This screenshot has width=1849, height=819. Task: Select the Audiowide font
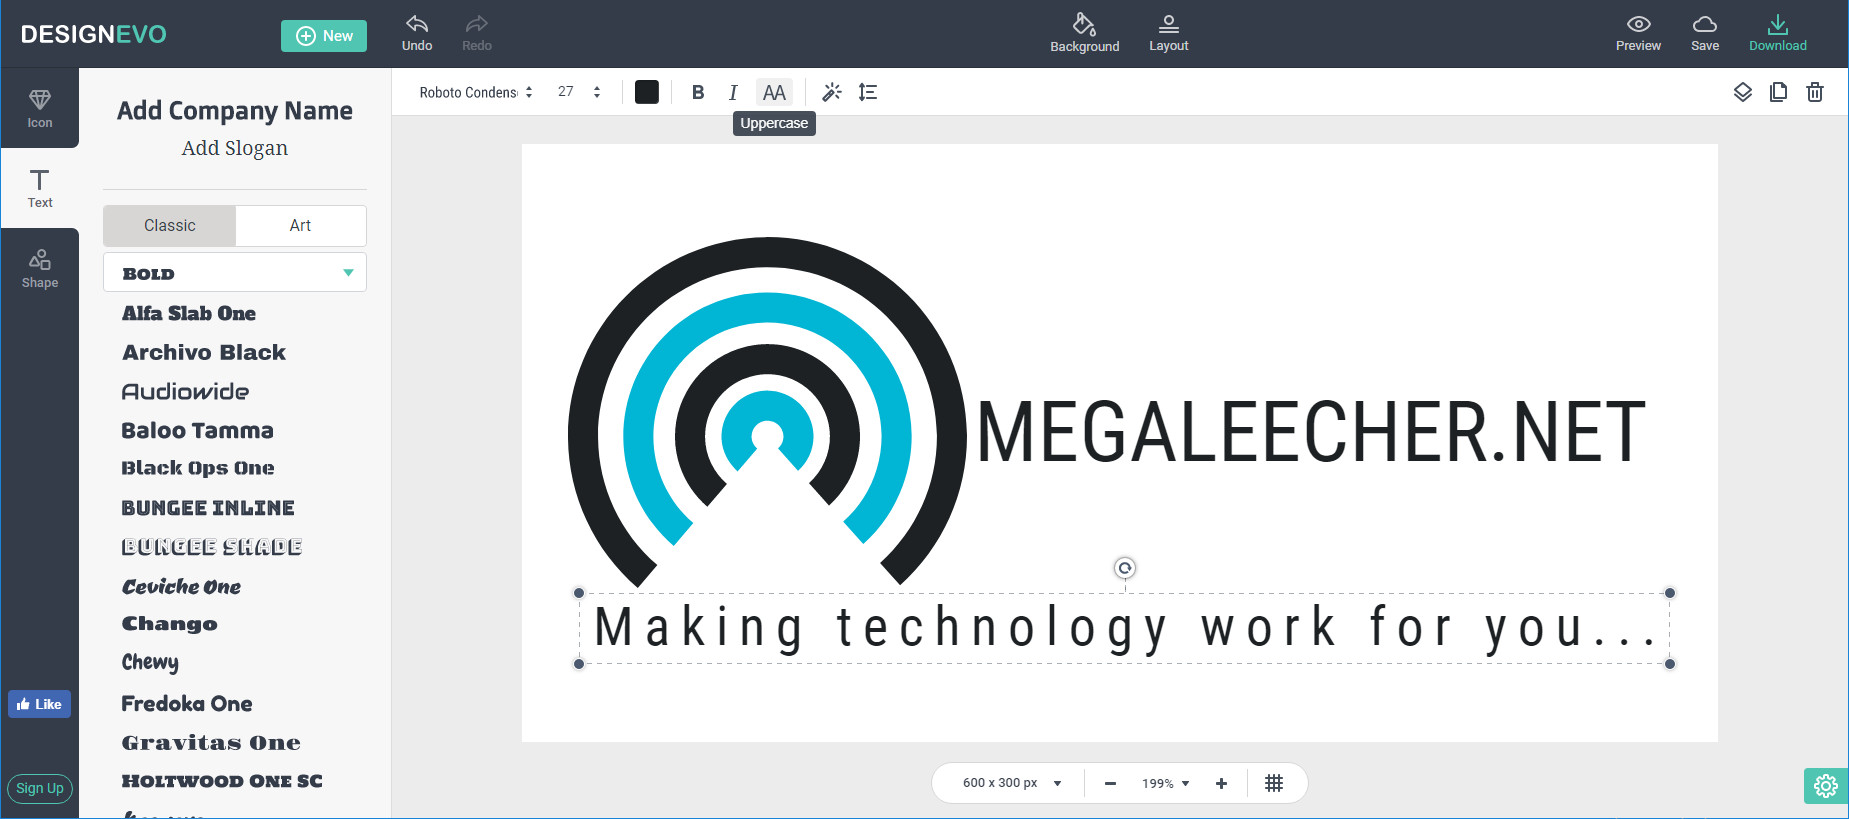coord(185,391)
